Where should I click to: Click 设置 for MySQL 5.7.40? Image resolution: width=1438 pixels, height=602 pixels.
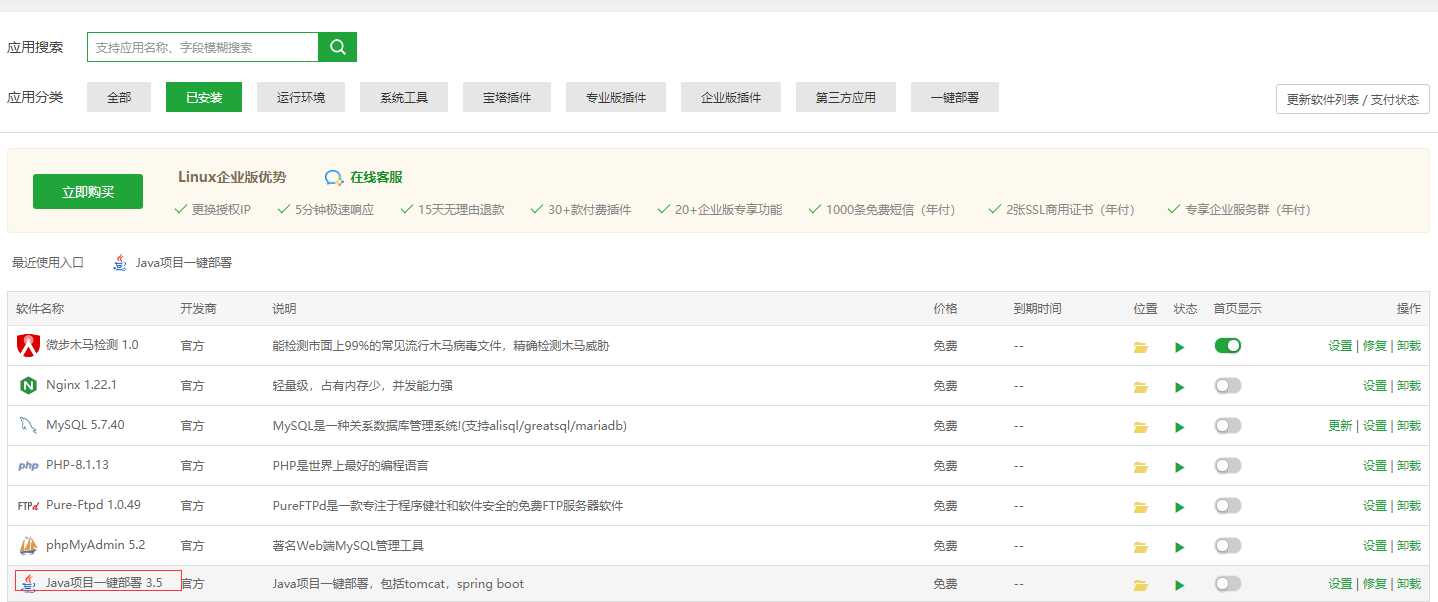[1374, 426]
